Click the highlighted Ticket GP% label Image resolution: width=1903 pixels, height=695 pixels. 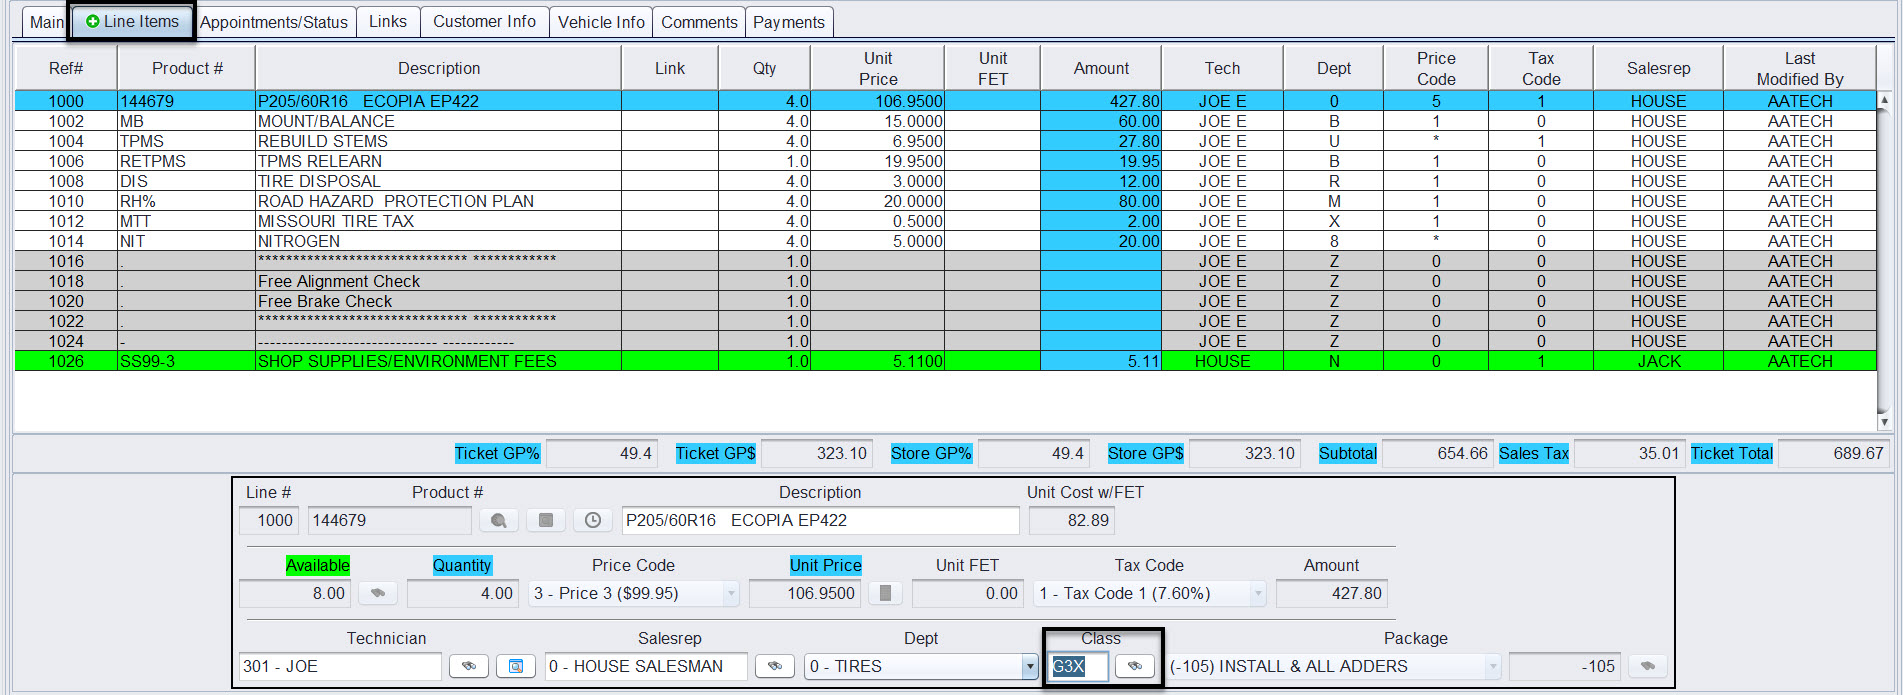point(497,453)
